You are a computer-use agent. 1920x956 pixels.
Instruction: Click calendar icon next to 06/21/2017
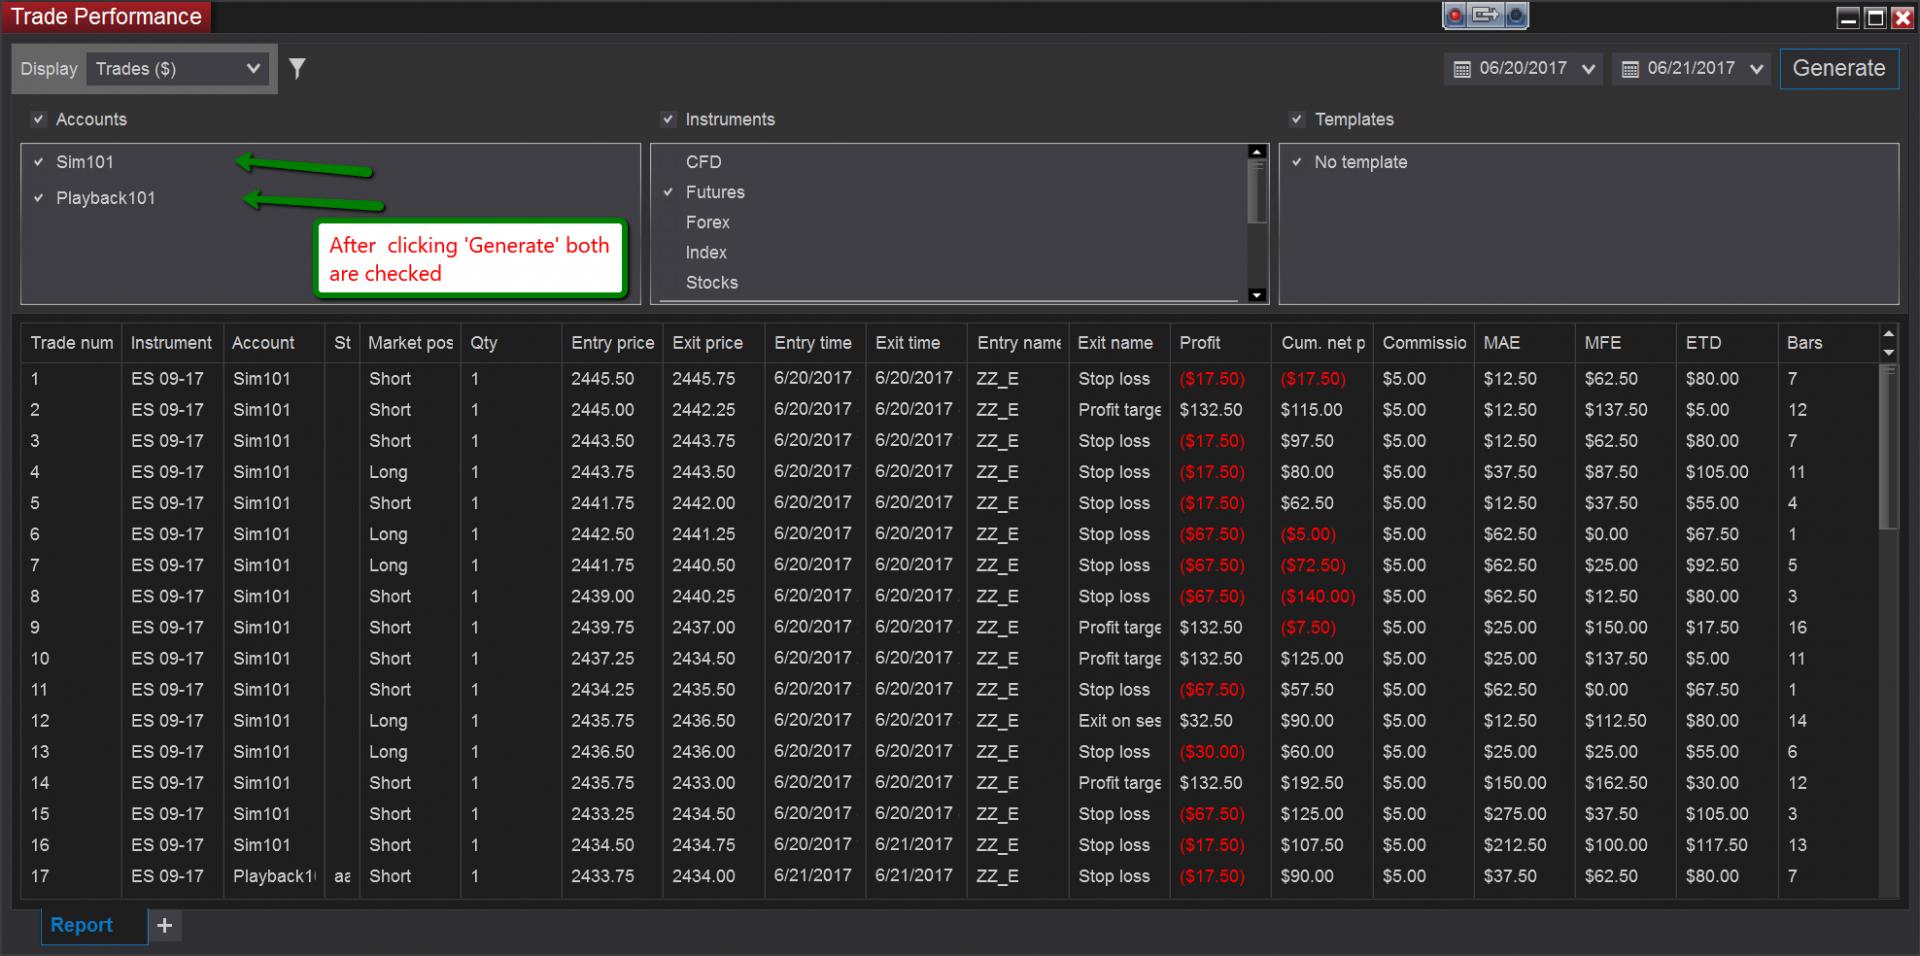pyautogui.click(x=1630, y=69)
